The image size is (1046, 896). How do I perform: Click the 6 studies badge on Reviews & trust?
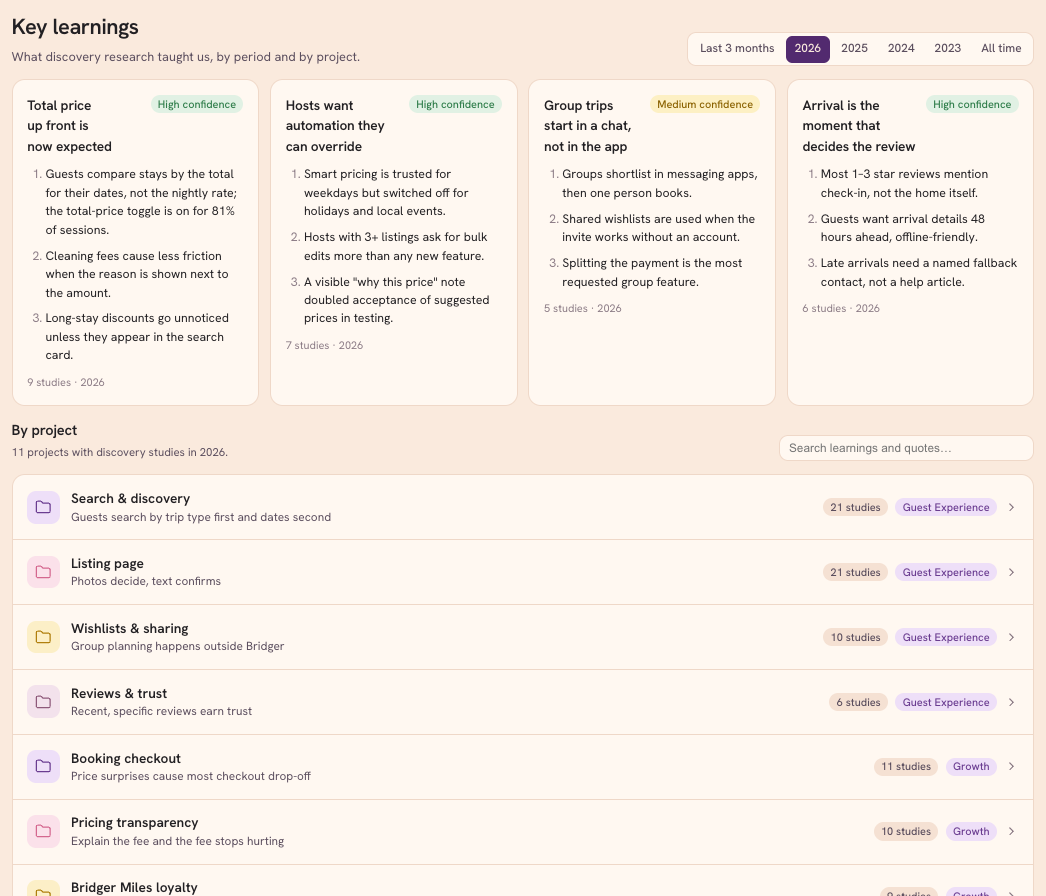point(859,703)
